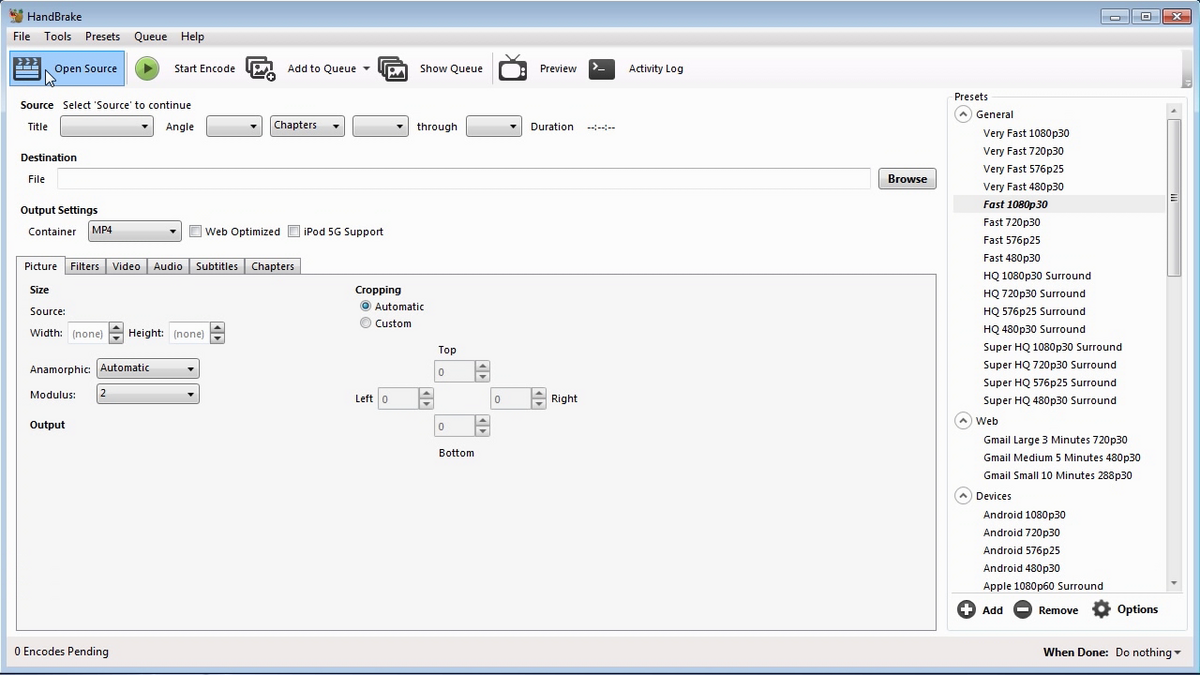The height and width of the screenshot is (675, 1200).
Task: Select the Fast 1080p30 preset
Action: pyautogui.click(x=1015, y=204)
